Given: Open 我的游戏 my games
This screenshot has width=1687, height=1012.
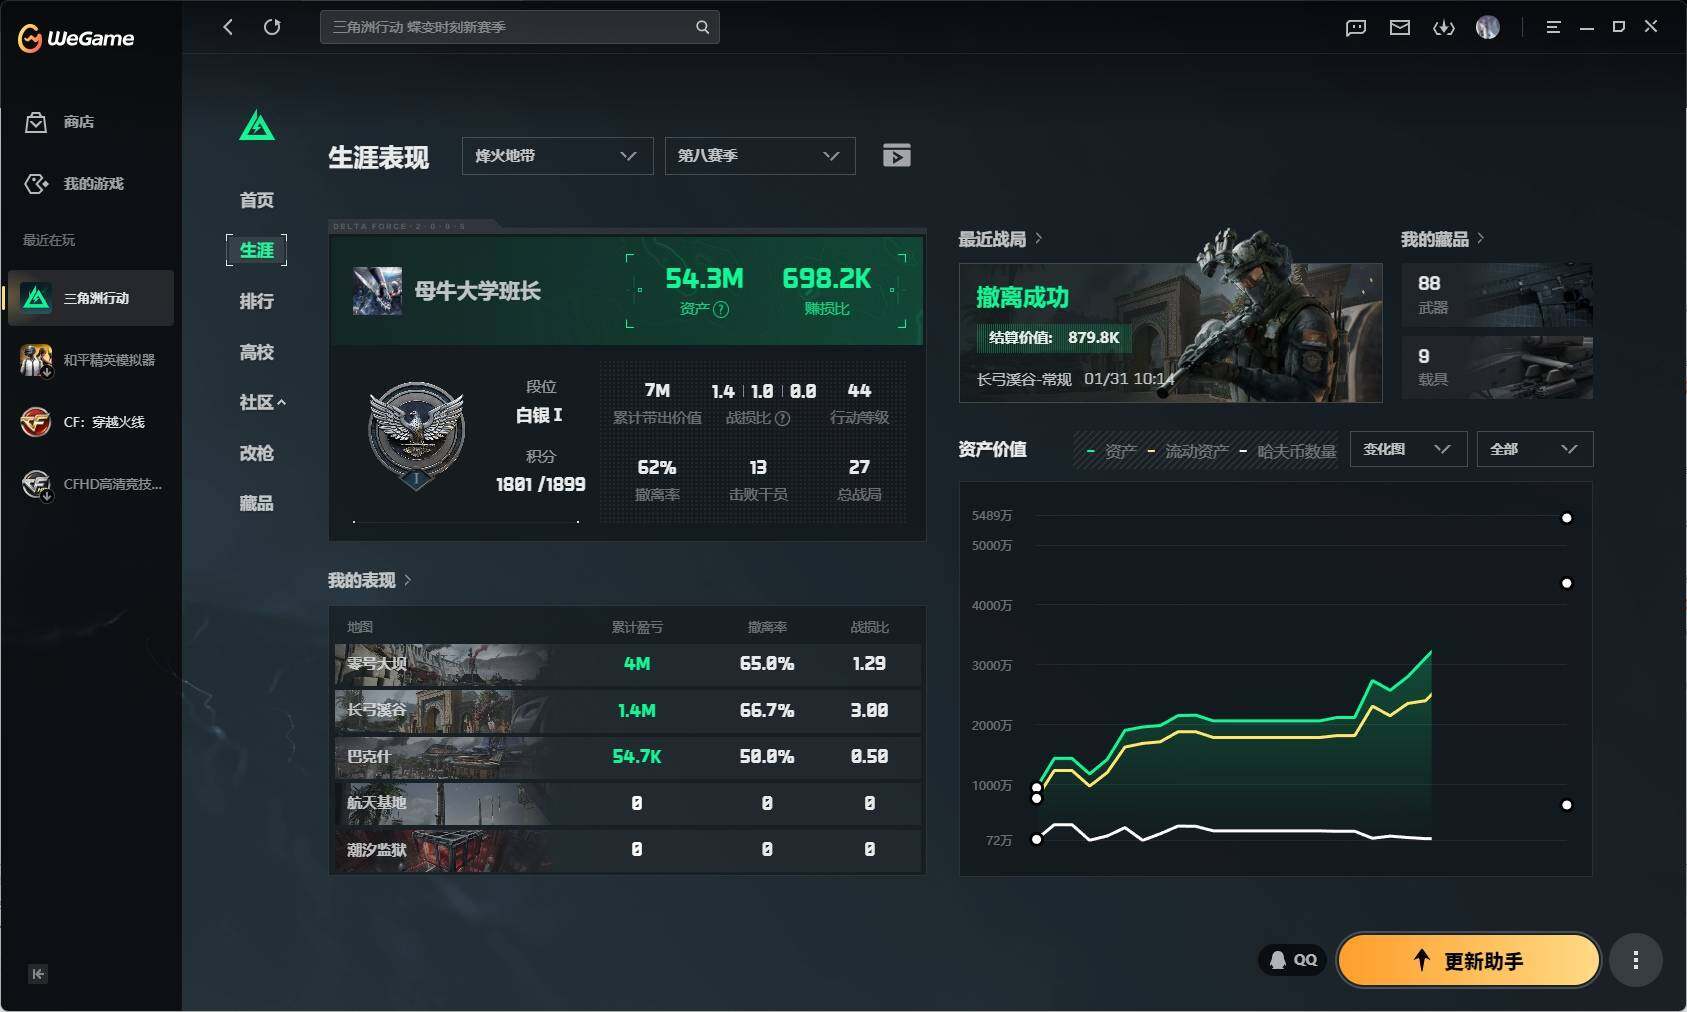Looking at the screenshot, I should tap(75, 184).
